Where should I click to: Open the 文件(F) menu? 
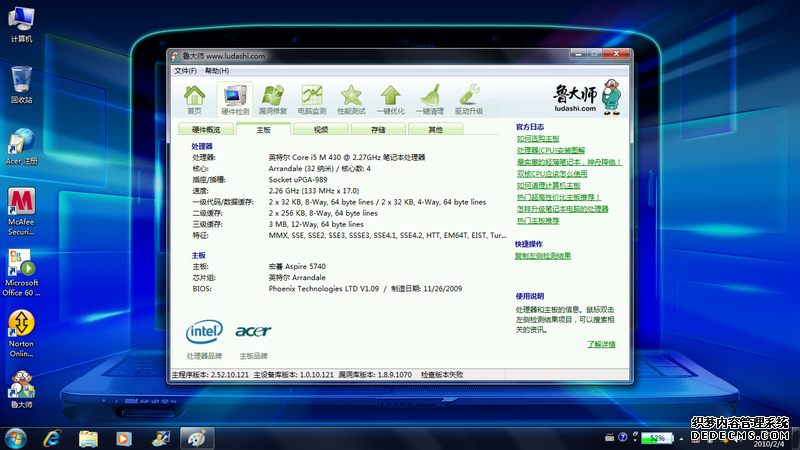click(185, 71)
